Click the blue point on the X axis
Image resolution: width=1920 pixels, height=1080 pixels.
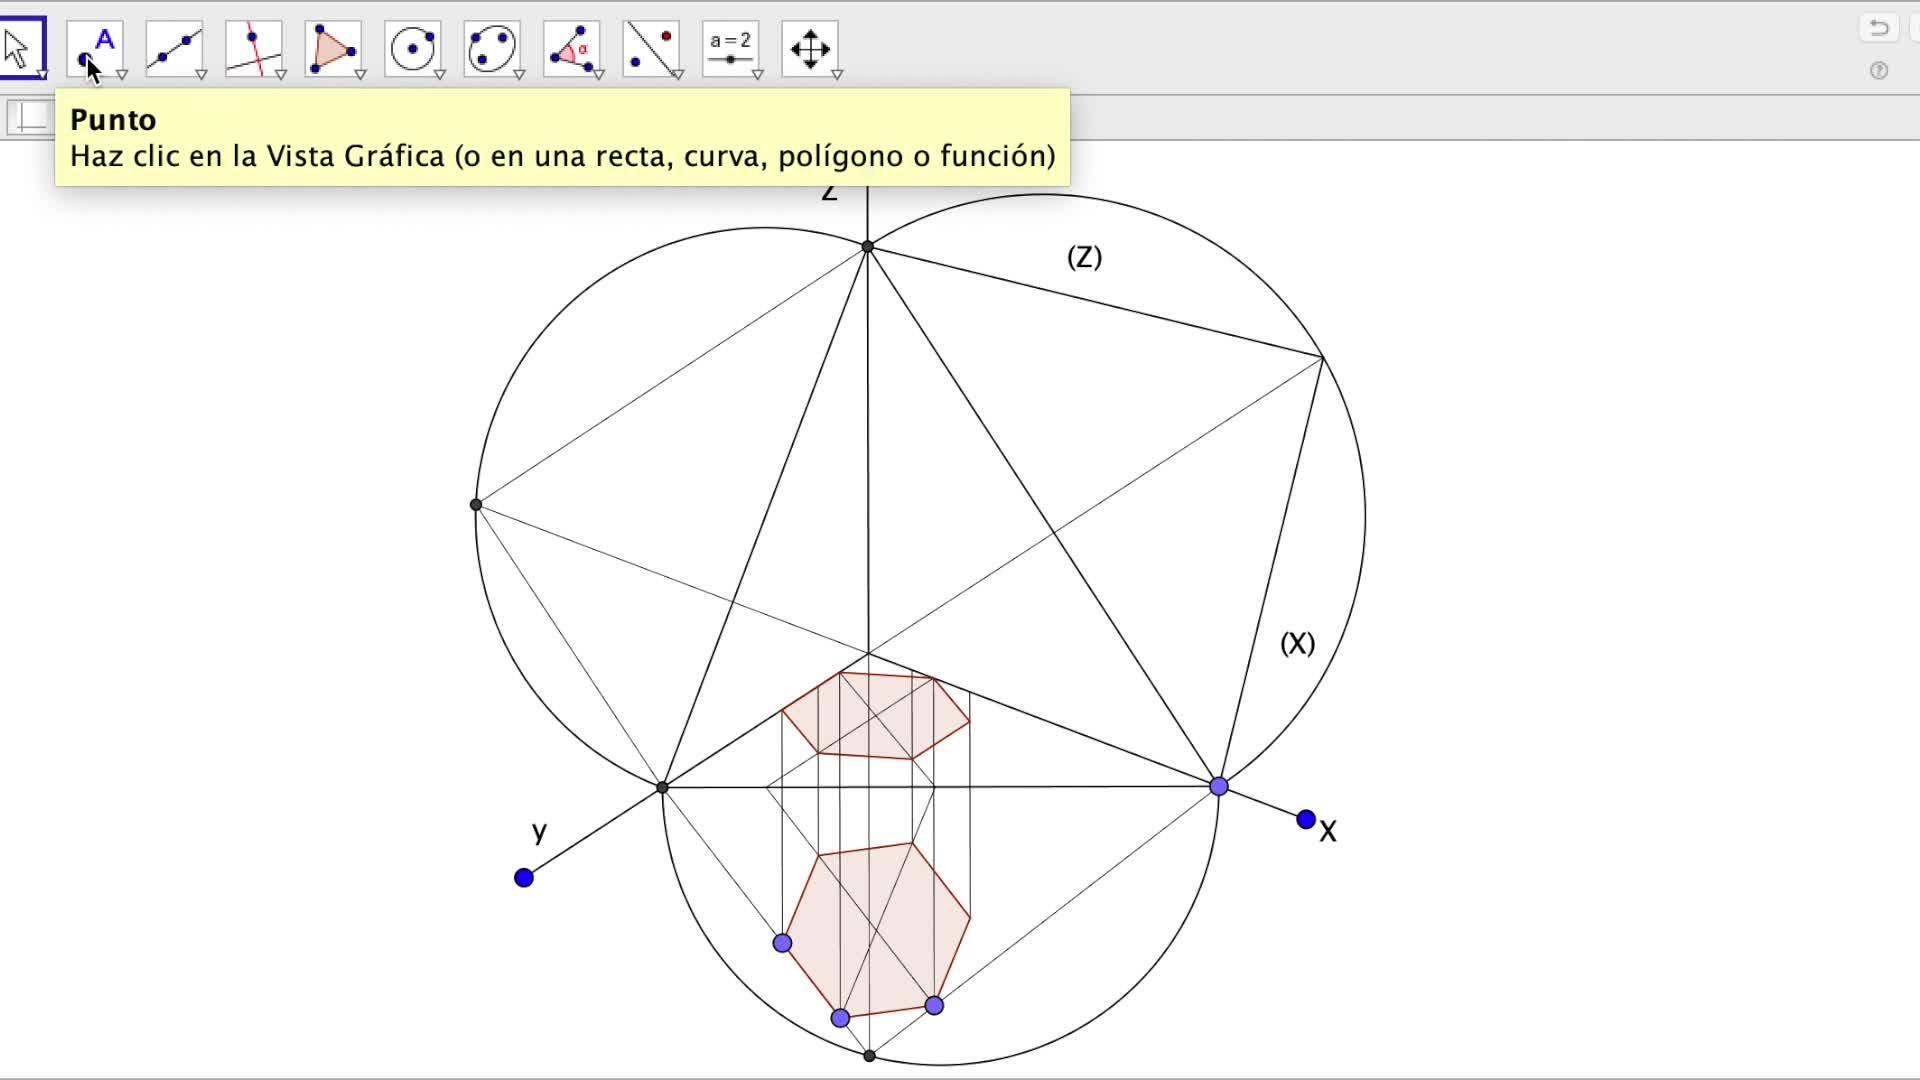1306,820
